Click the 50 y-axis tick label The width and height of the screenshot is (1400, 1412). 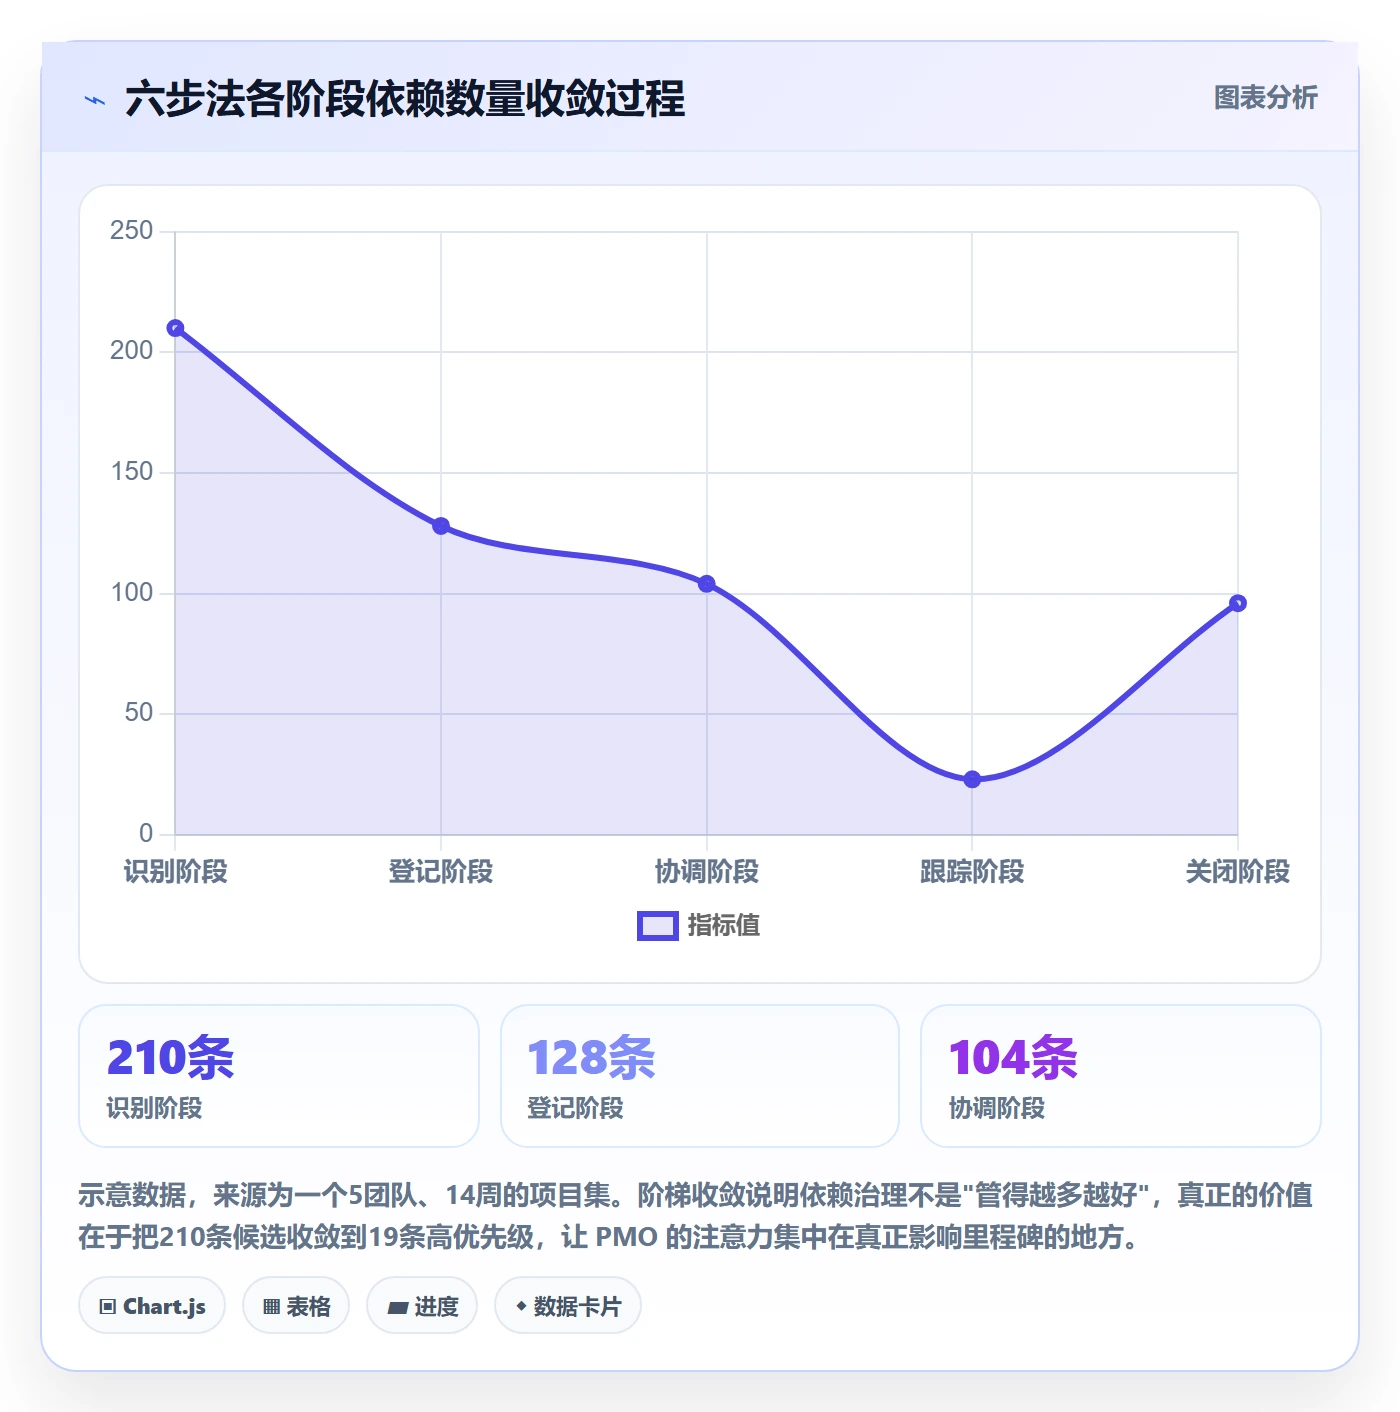pyautogui.click(x=139, y=713)
